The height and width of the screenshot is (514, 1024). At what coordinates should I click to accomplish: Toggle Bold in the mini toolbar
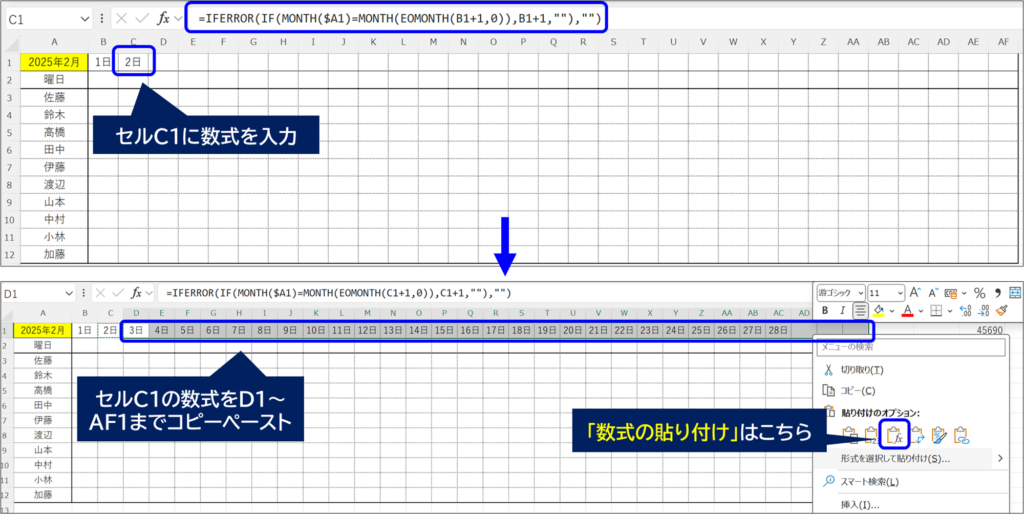coord(825,311)
